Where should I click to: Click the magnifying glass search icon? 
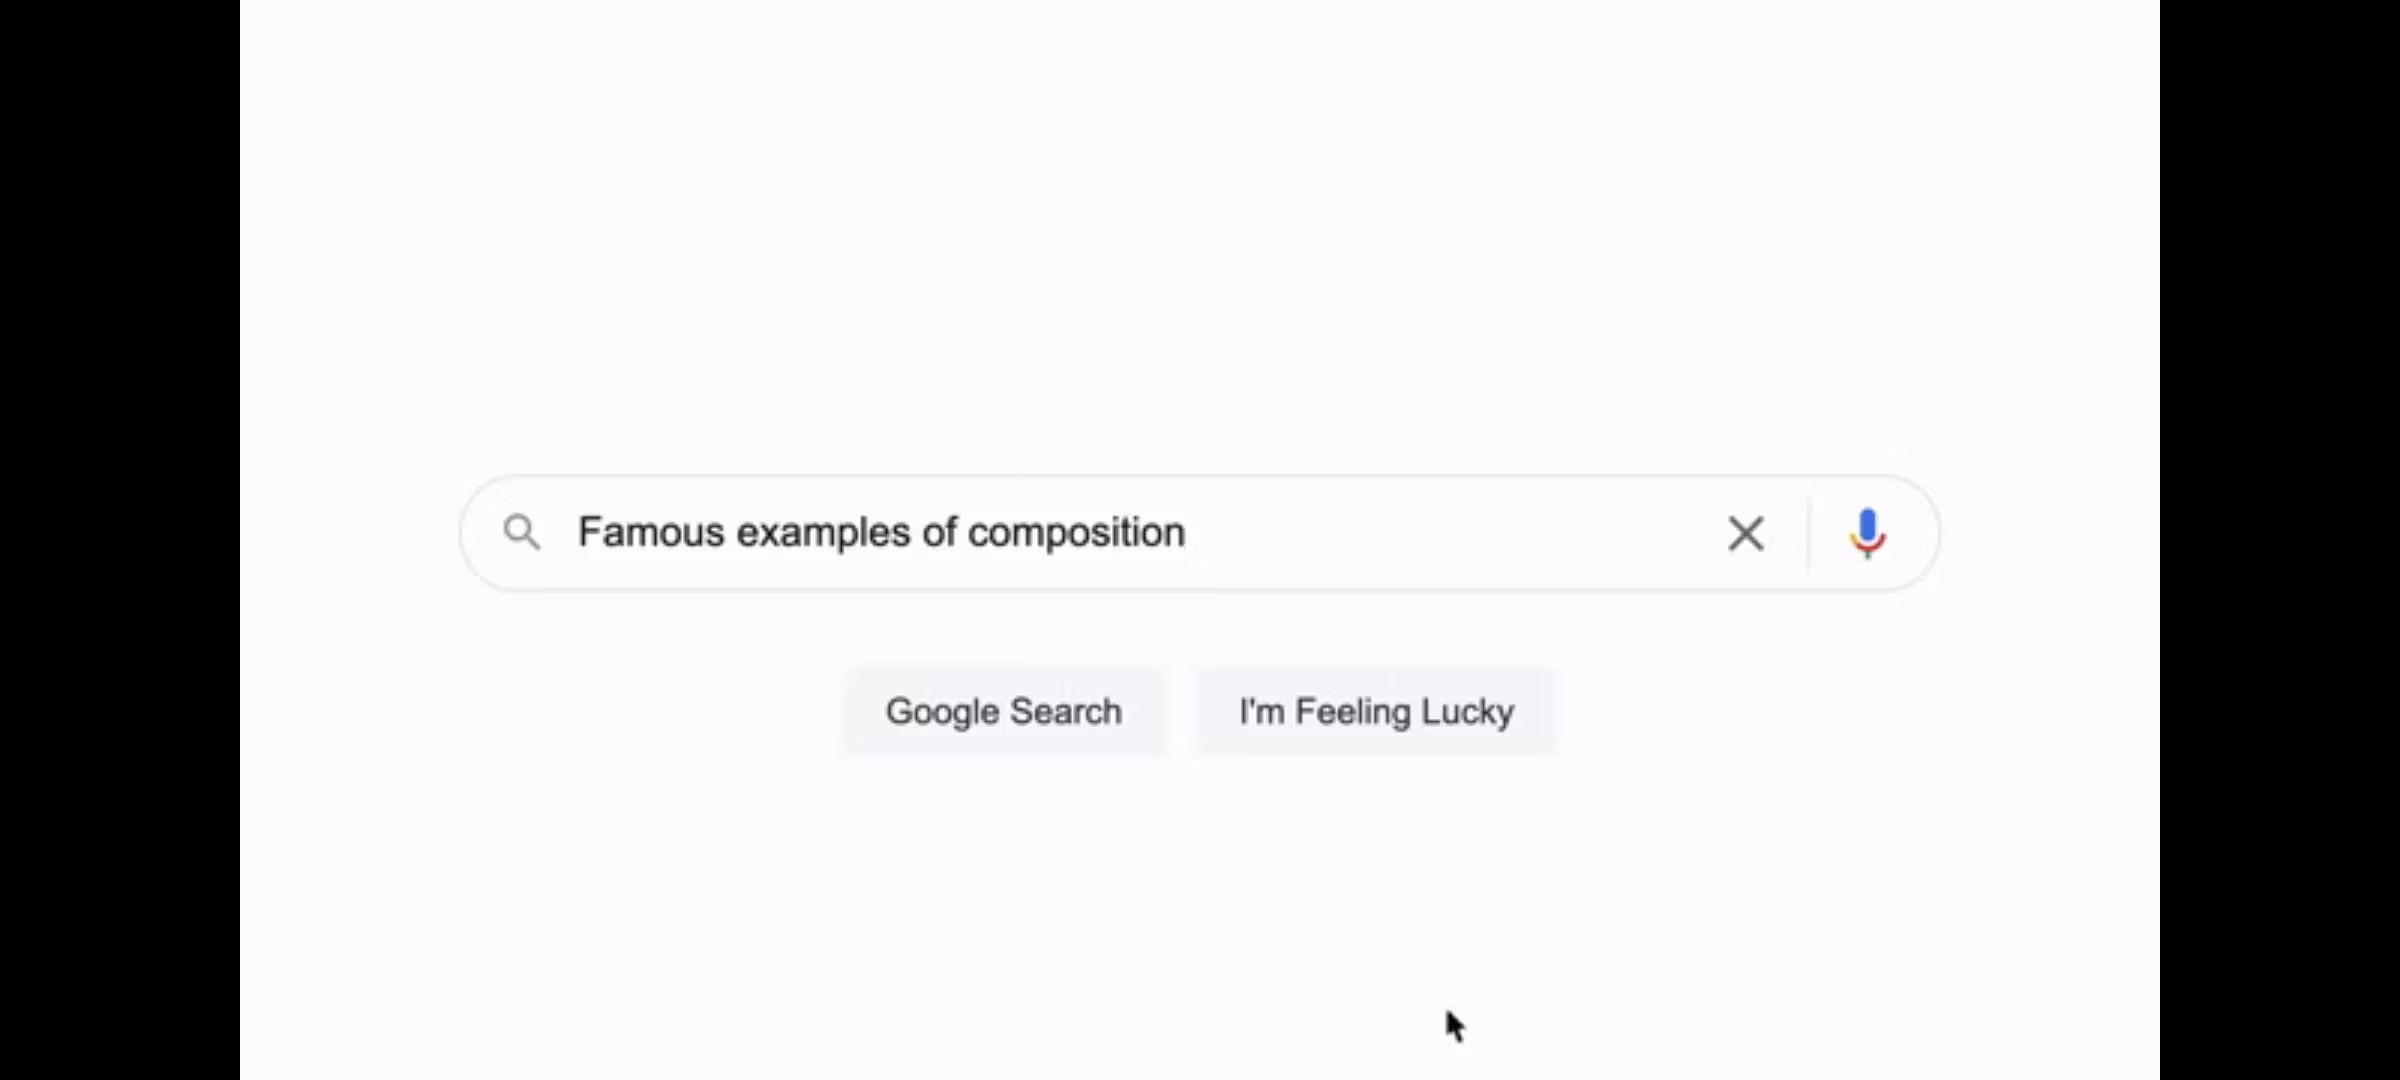[x=522, y=533]
